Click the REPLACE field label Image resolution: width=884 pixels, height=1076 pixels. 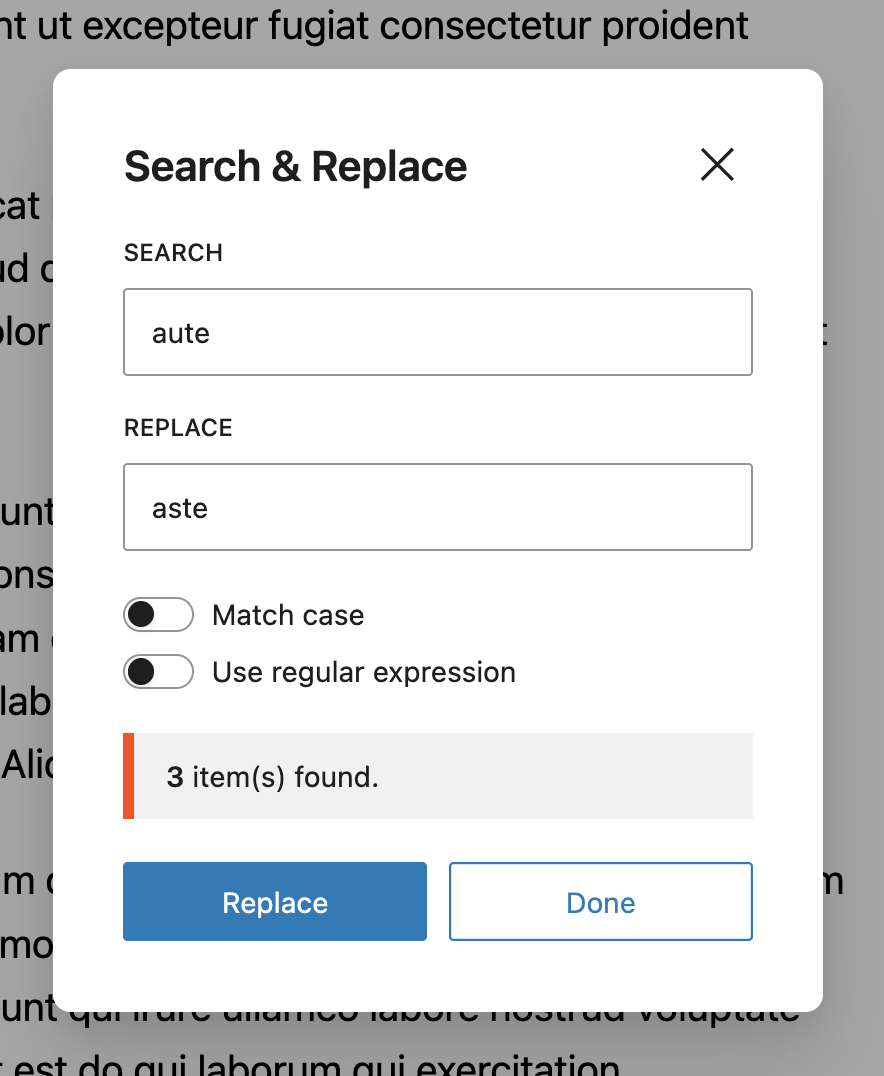click(178, 428)
